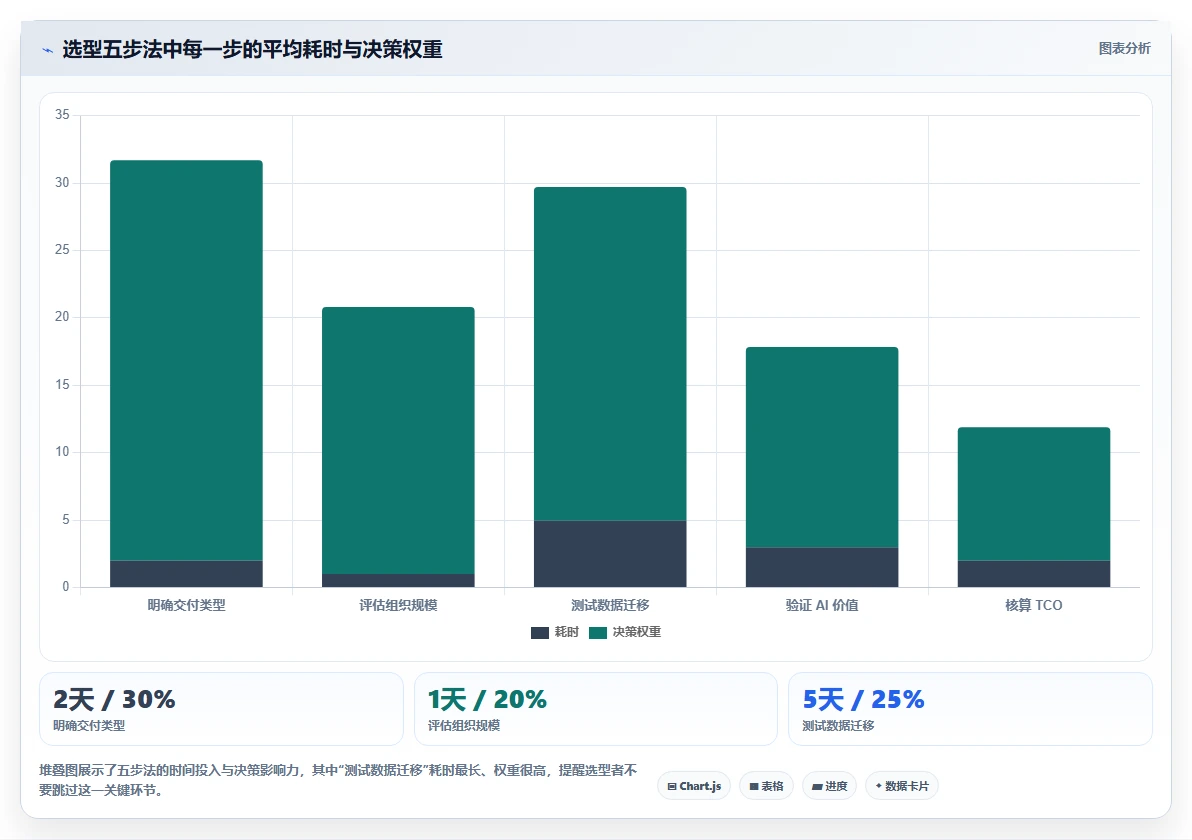Click the 测试数据迁移 caption in the third card
Screen dimensions: 1192x840
(839, 726)
